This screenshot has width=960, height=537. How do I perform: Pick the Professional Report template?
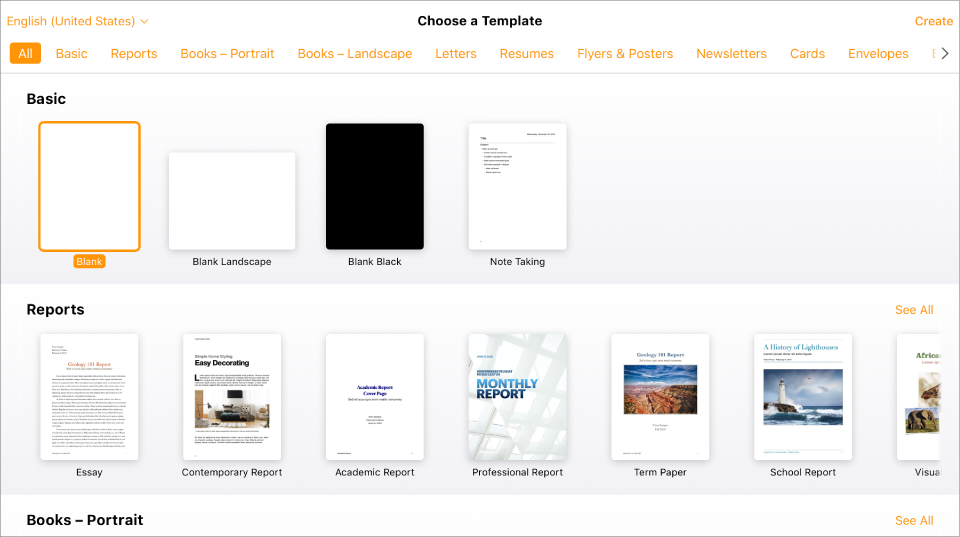(517, 397)
